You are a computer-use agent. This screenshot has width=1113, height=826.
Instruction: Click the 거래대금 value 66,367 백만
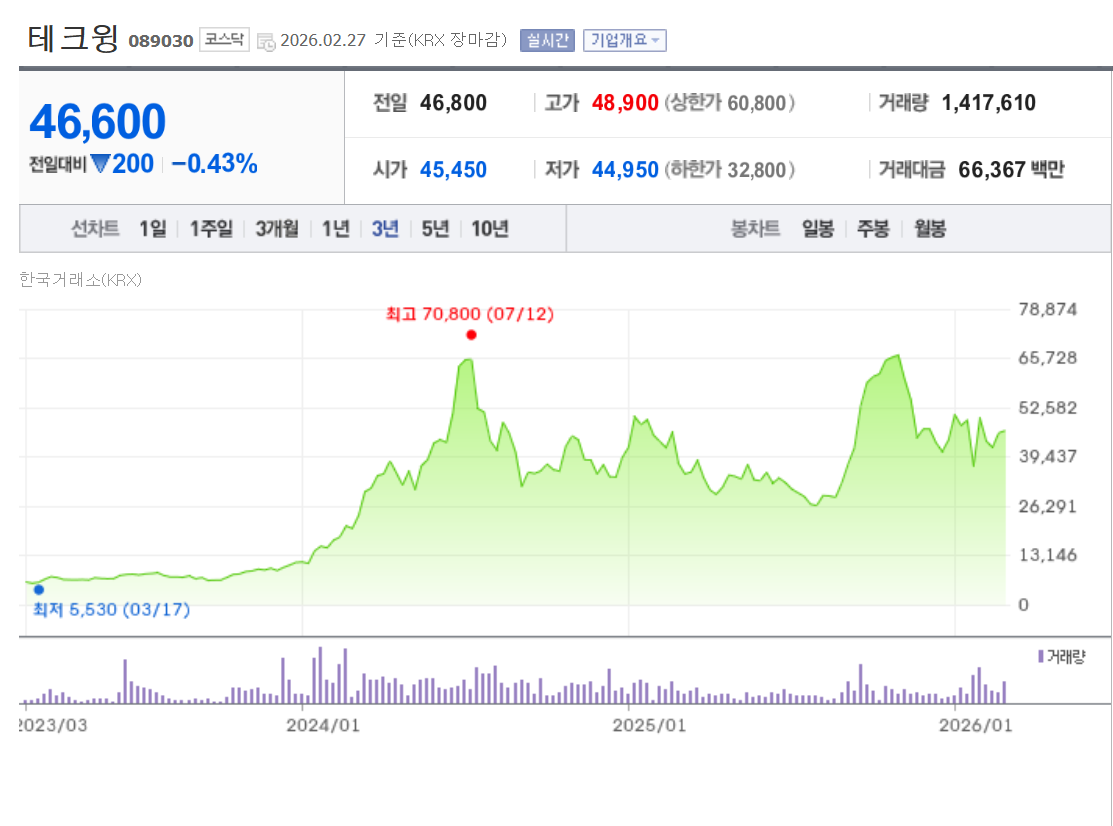pos(1011,170)
